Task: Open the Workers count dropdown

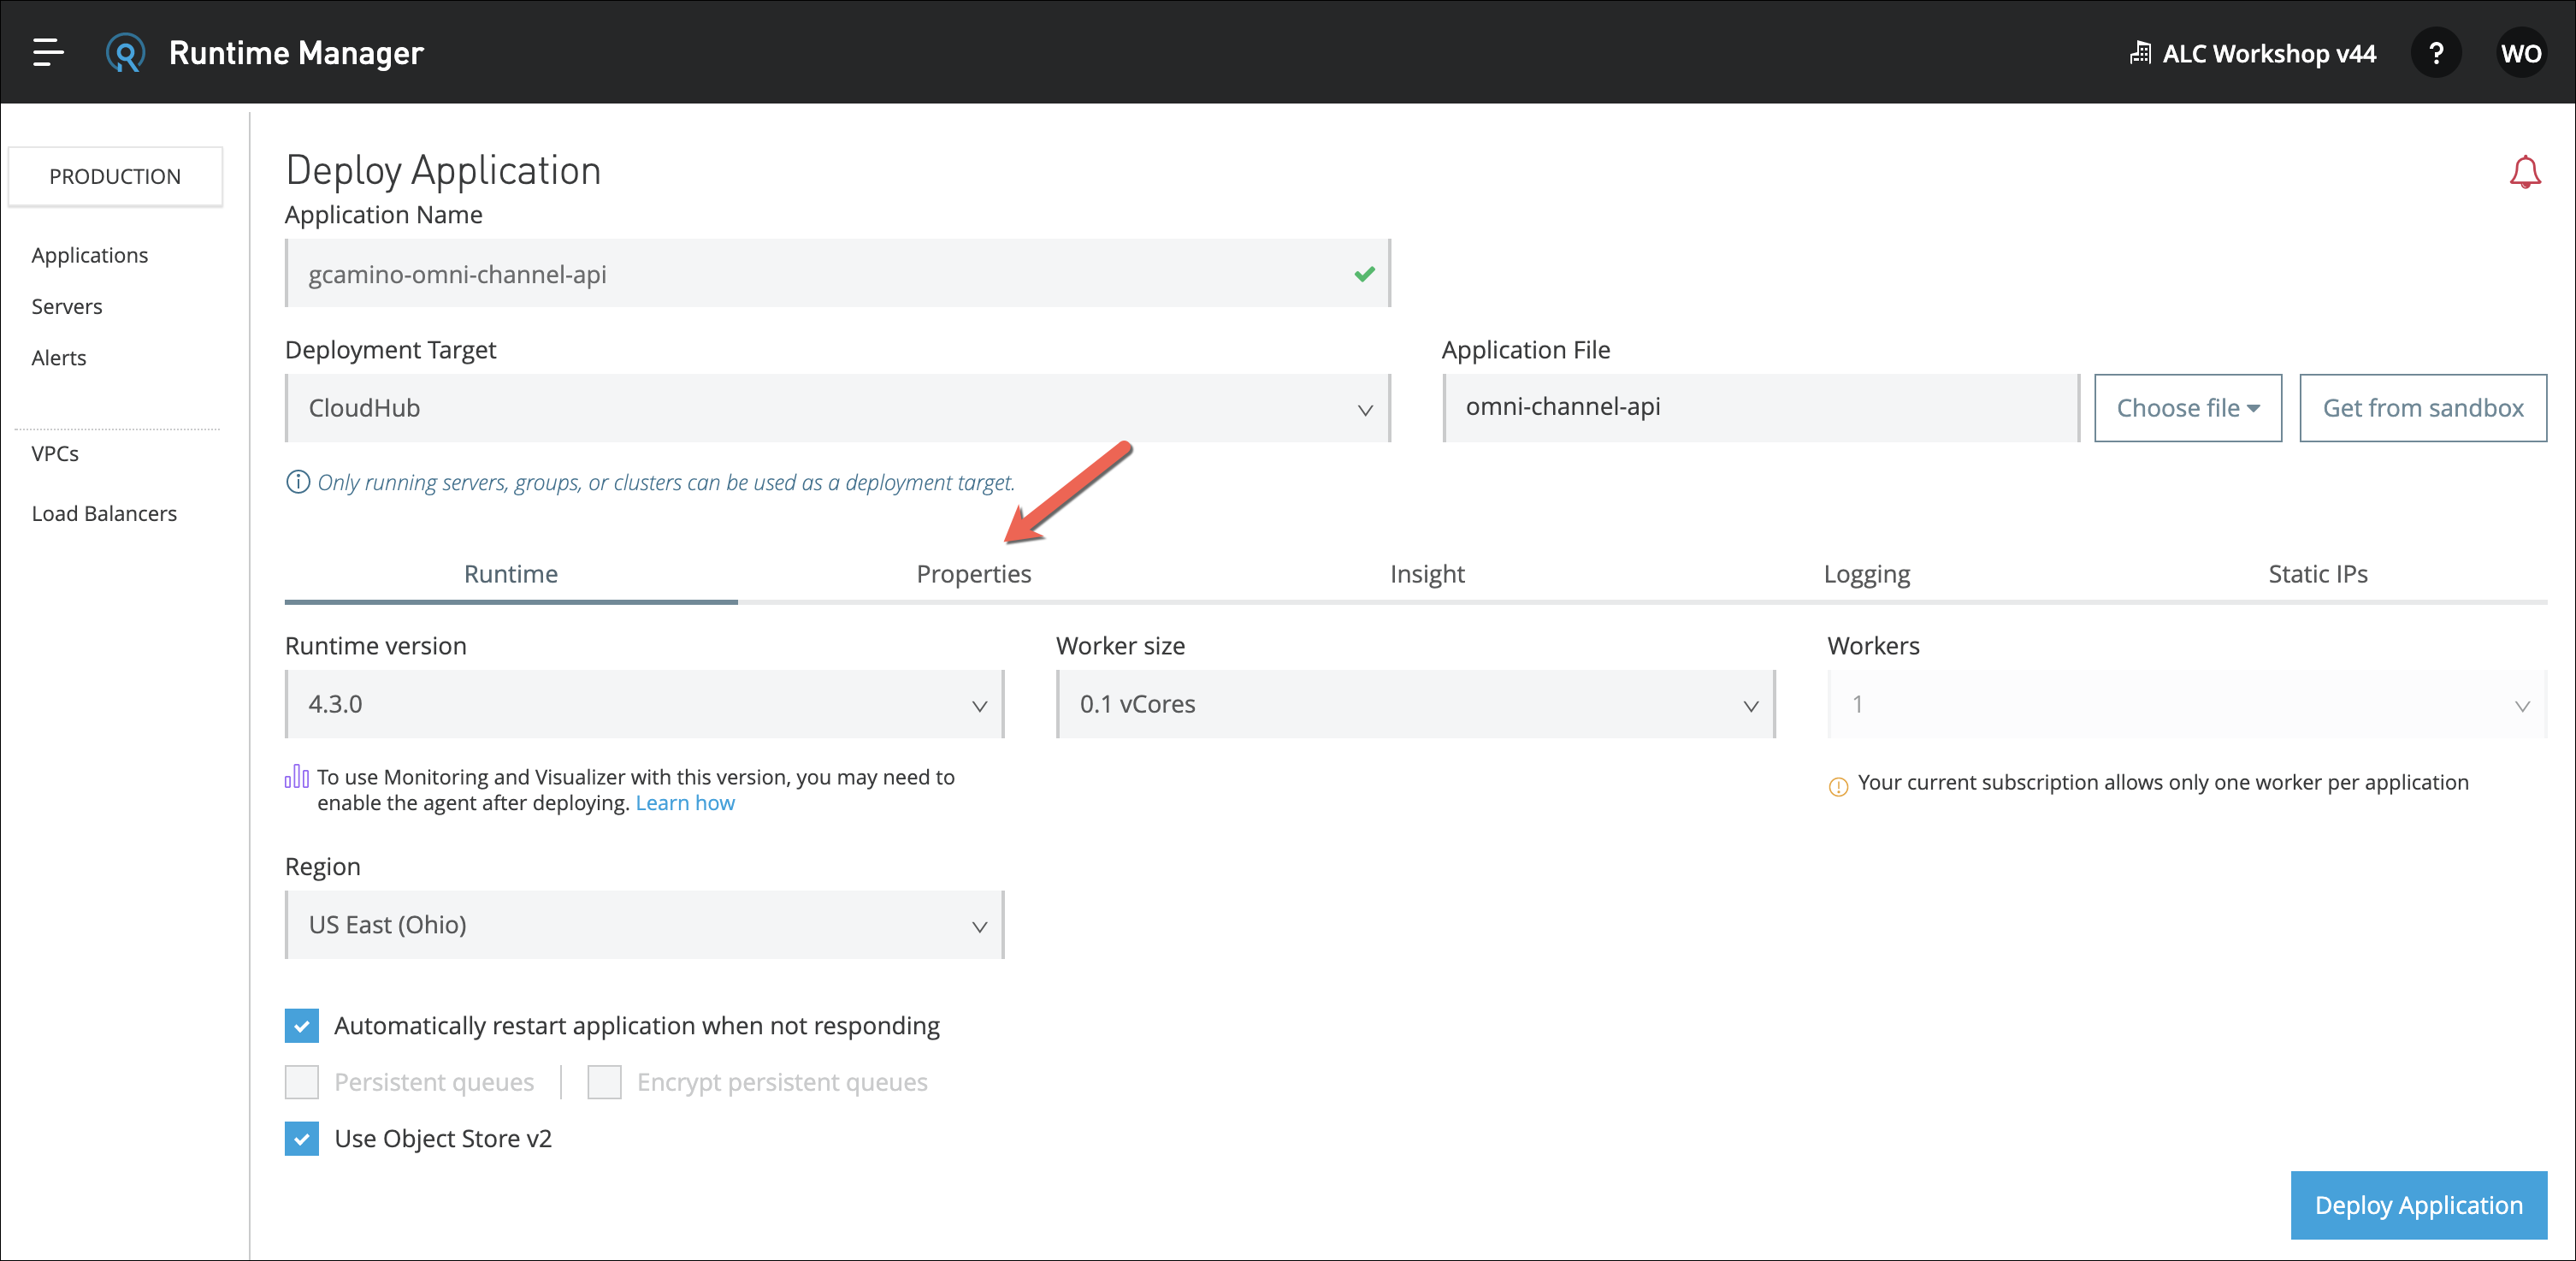Action: tap(2187, 704)
